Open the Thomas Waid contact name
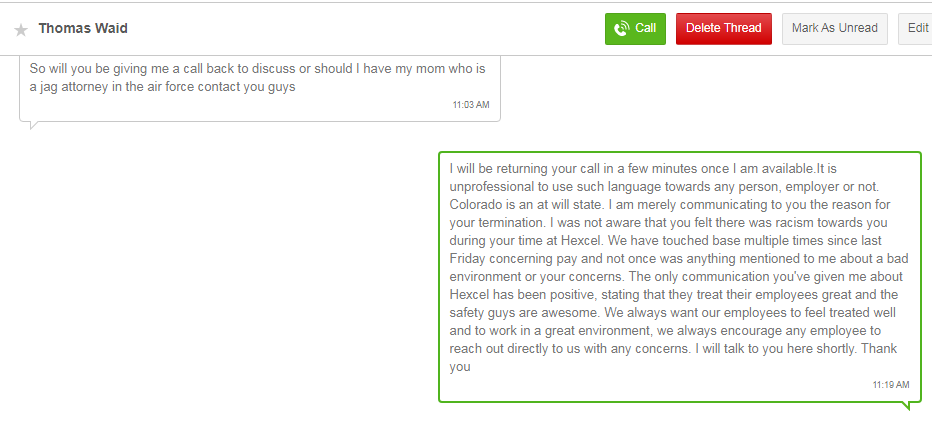Screen dimensions: 932x429 83,29
